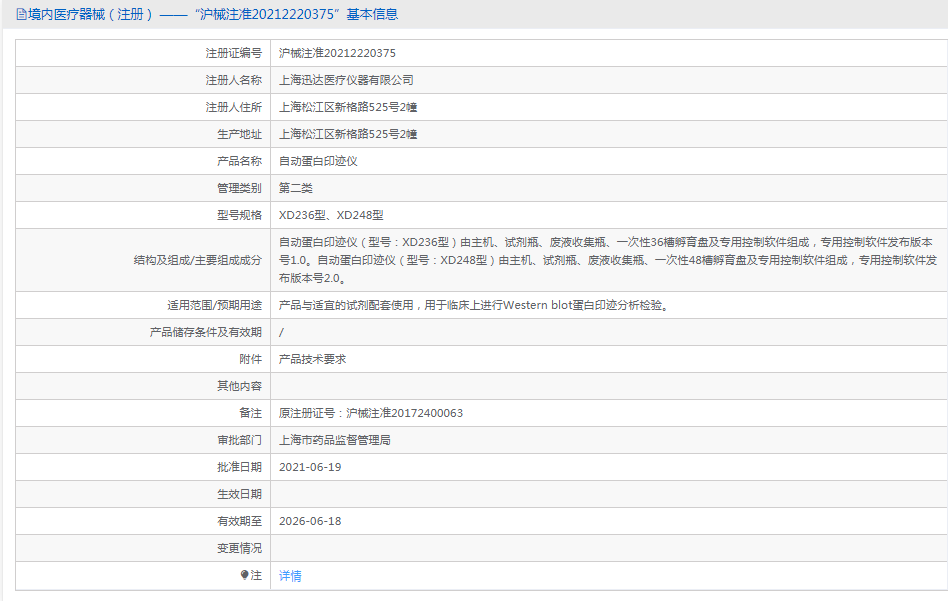
Task: Click attachment entry 产品技术要求
Action: (312, 359)
